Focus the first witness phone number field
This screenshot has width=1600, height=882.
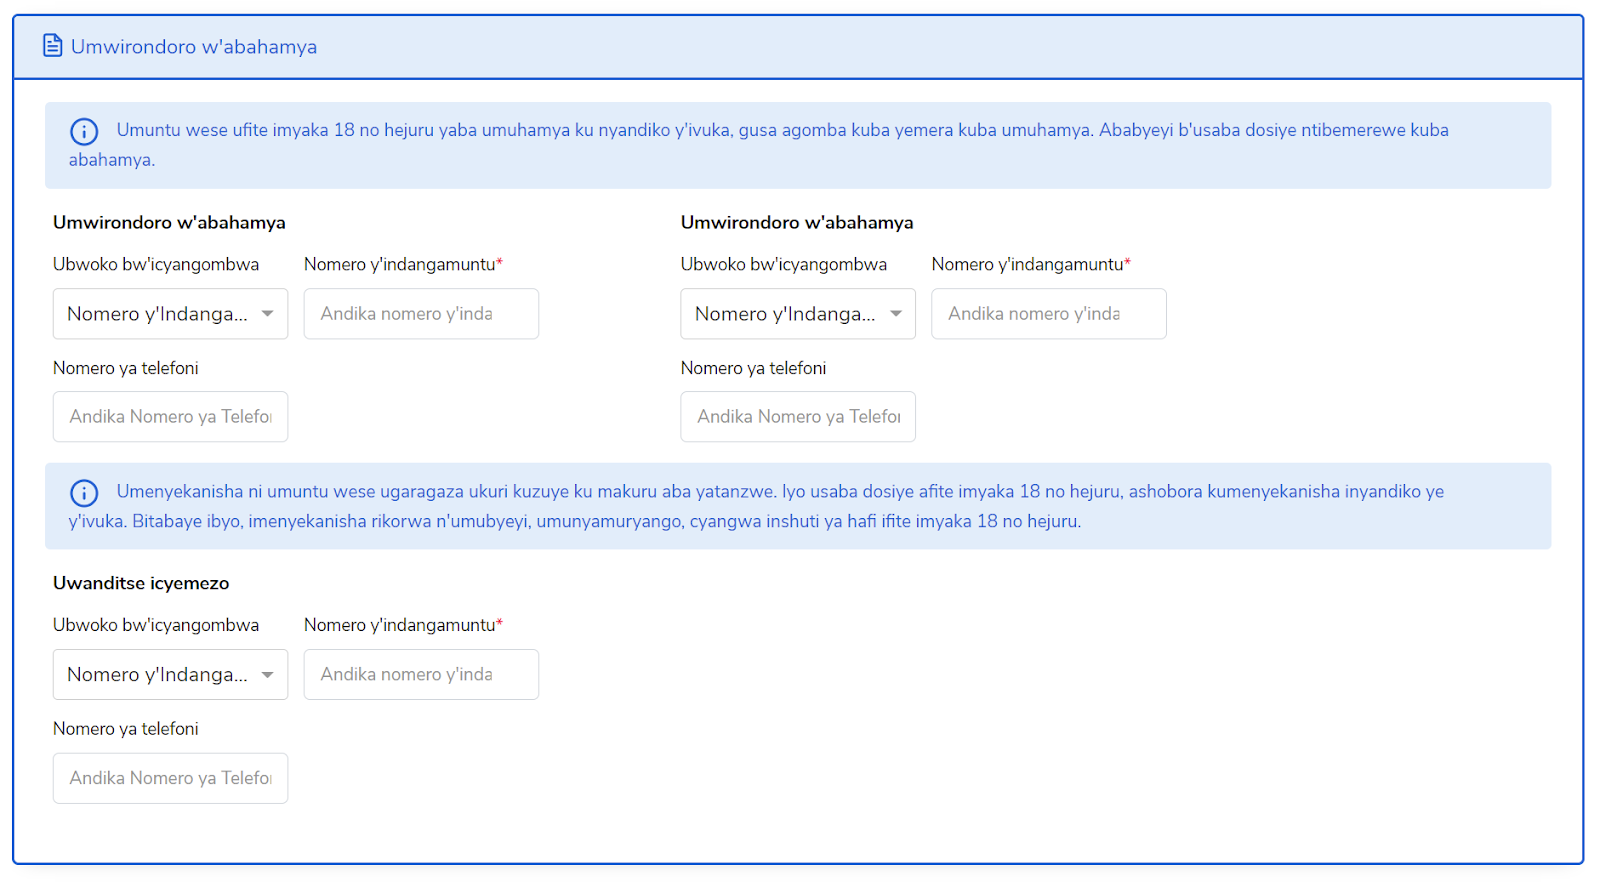[170, 417]
